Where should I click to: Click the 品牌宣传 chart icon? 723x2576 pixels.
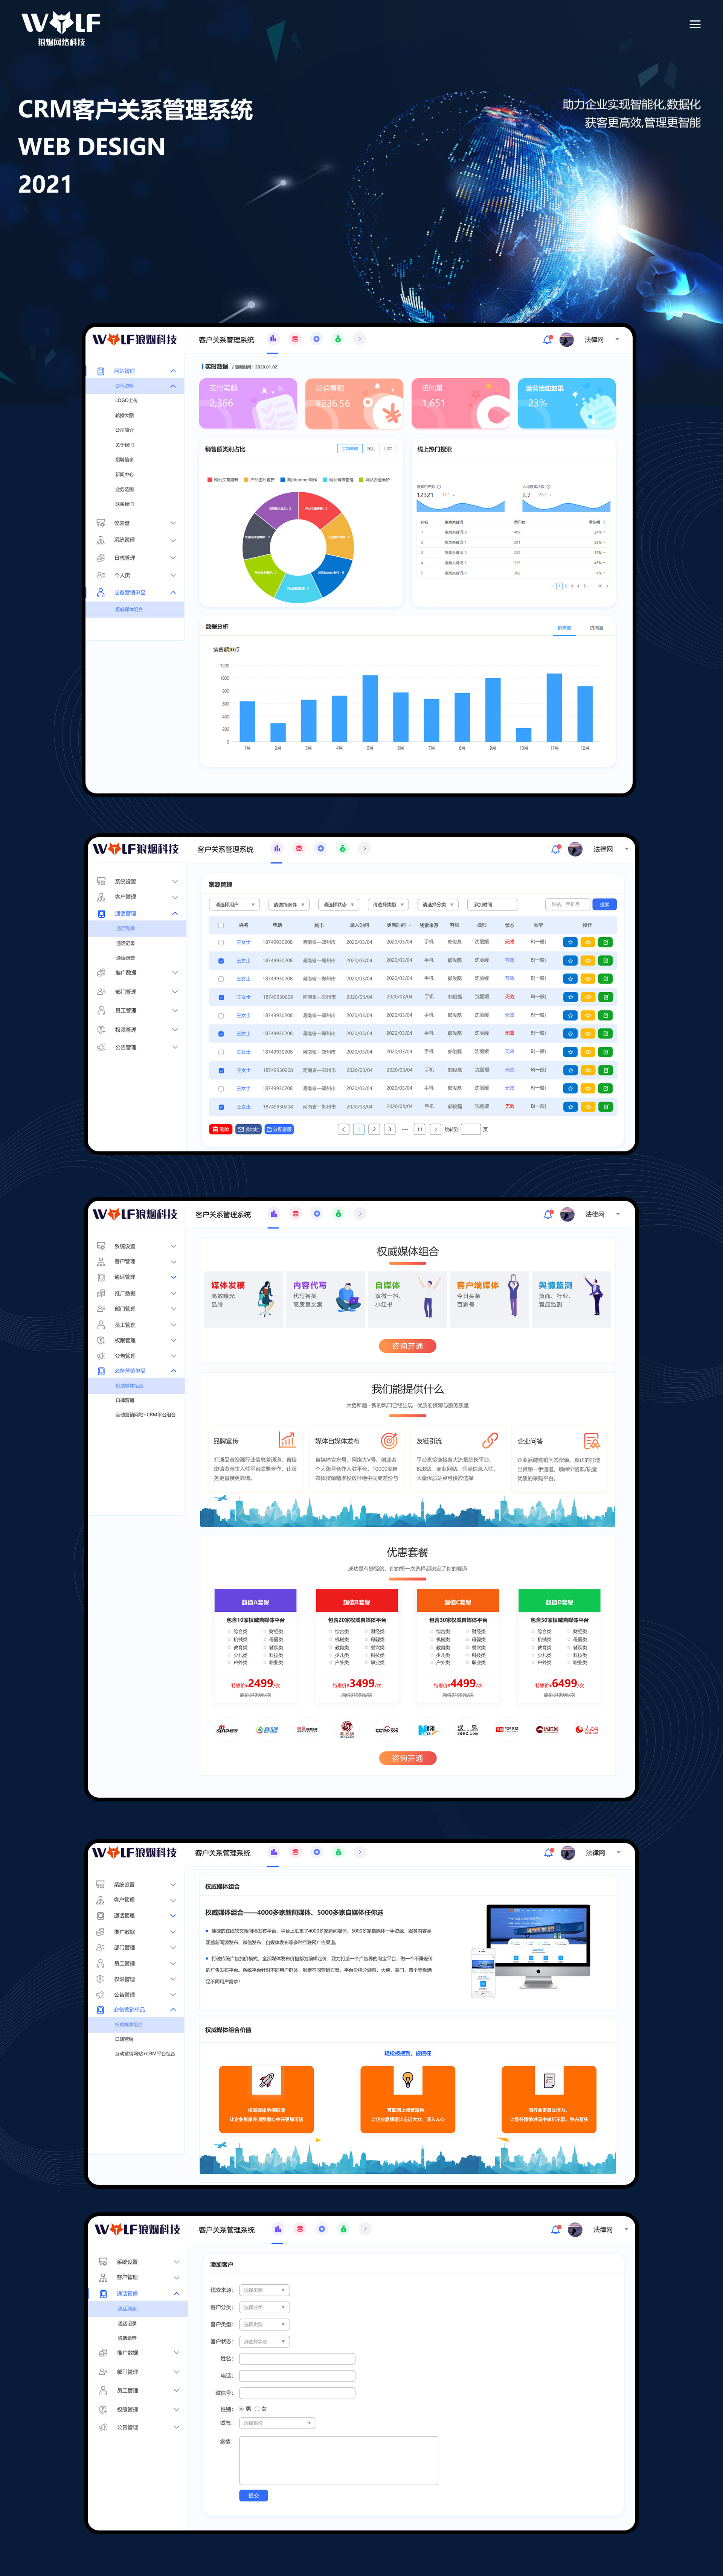(287, 1440)
